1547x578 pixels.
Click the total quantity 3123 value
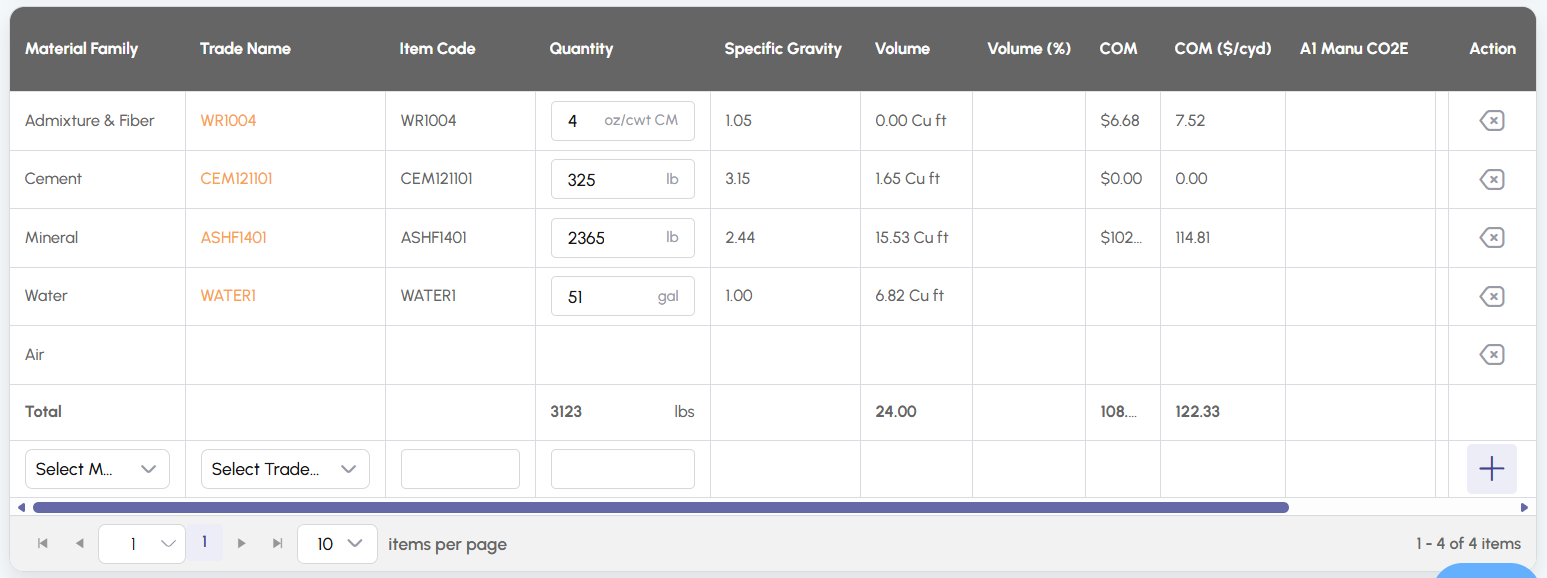(566, 412)
